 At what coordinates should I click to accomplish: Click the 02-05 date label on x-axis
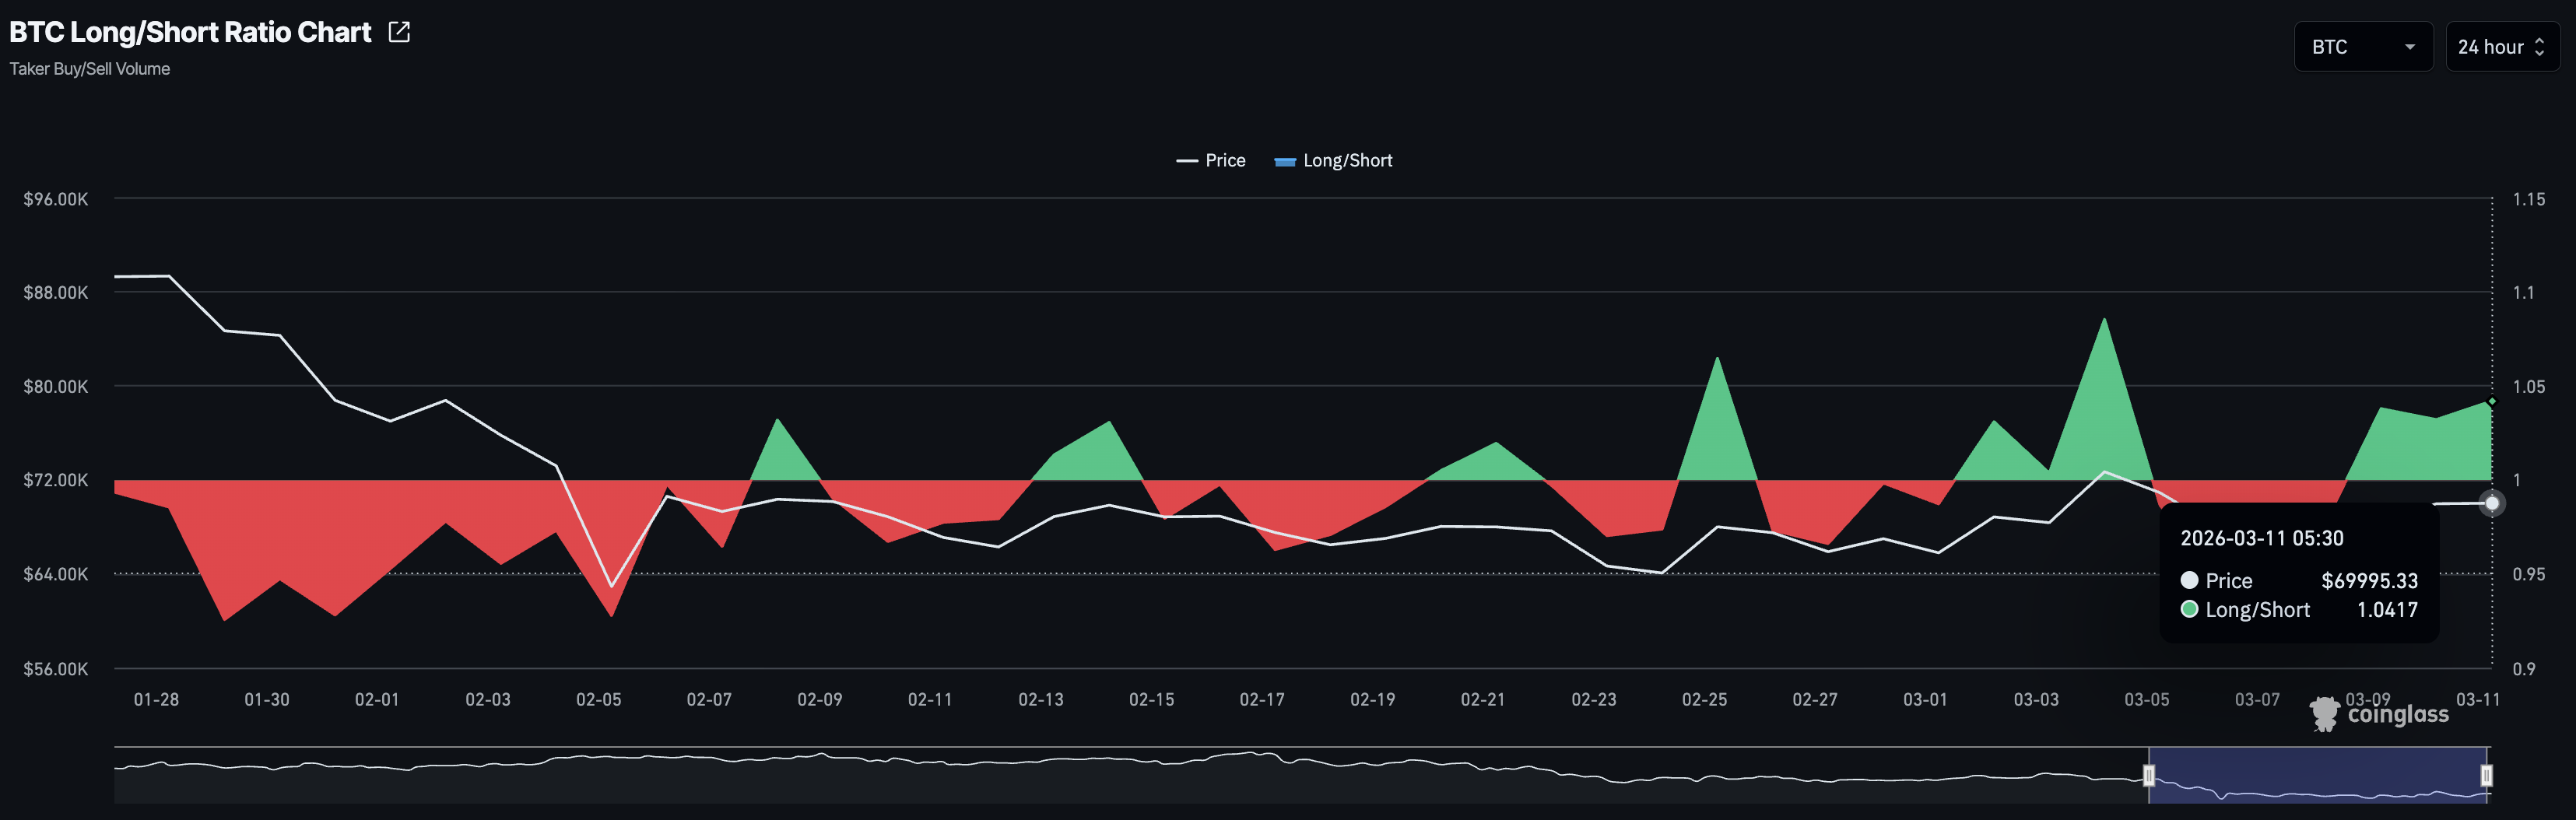[598, 700]
